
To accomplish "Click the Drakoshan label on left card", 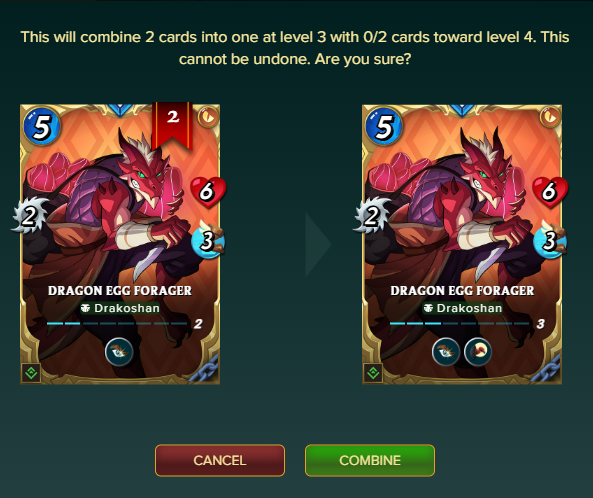I will point(120,308).
